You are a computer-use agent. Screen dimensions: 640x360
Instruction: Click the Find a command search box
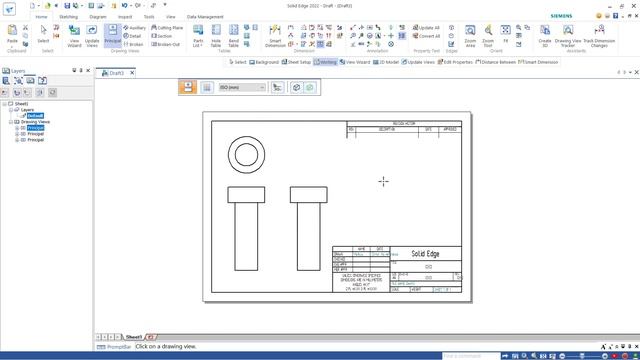click(471, 356)
